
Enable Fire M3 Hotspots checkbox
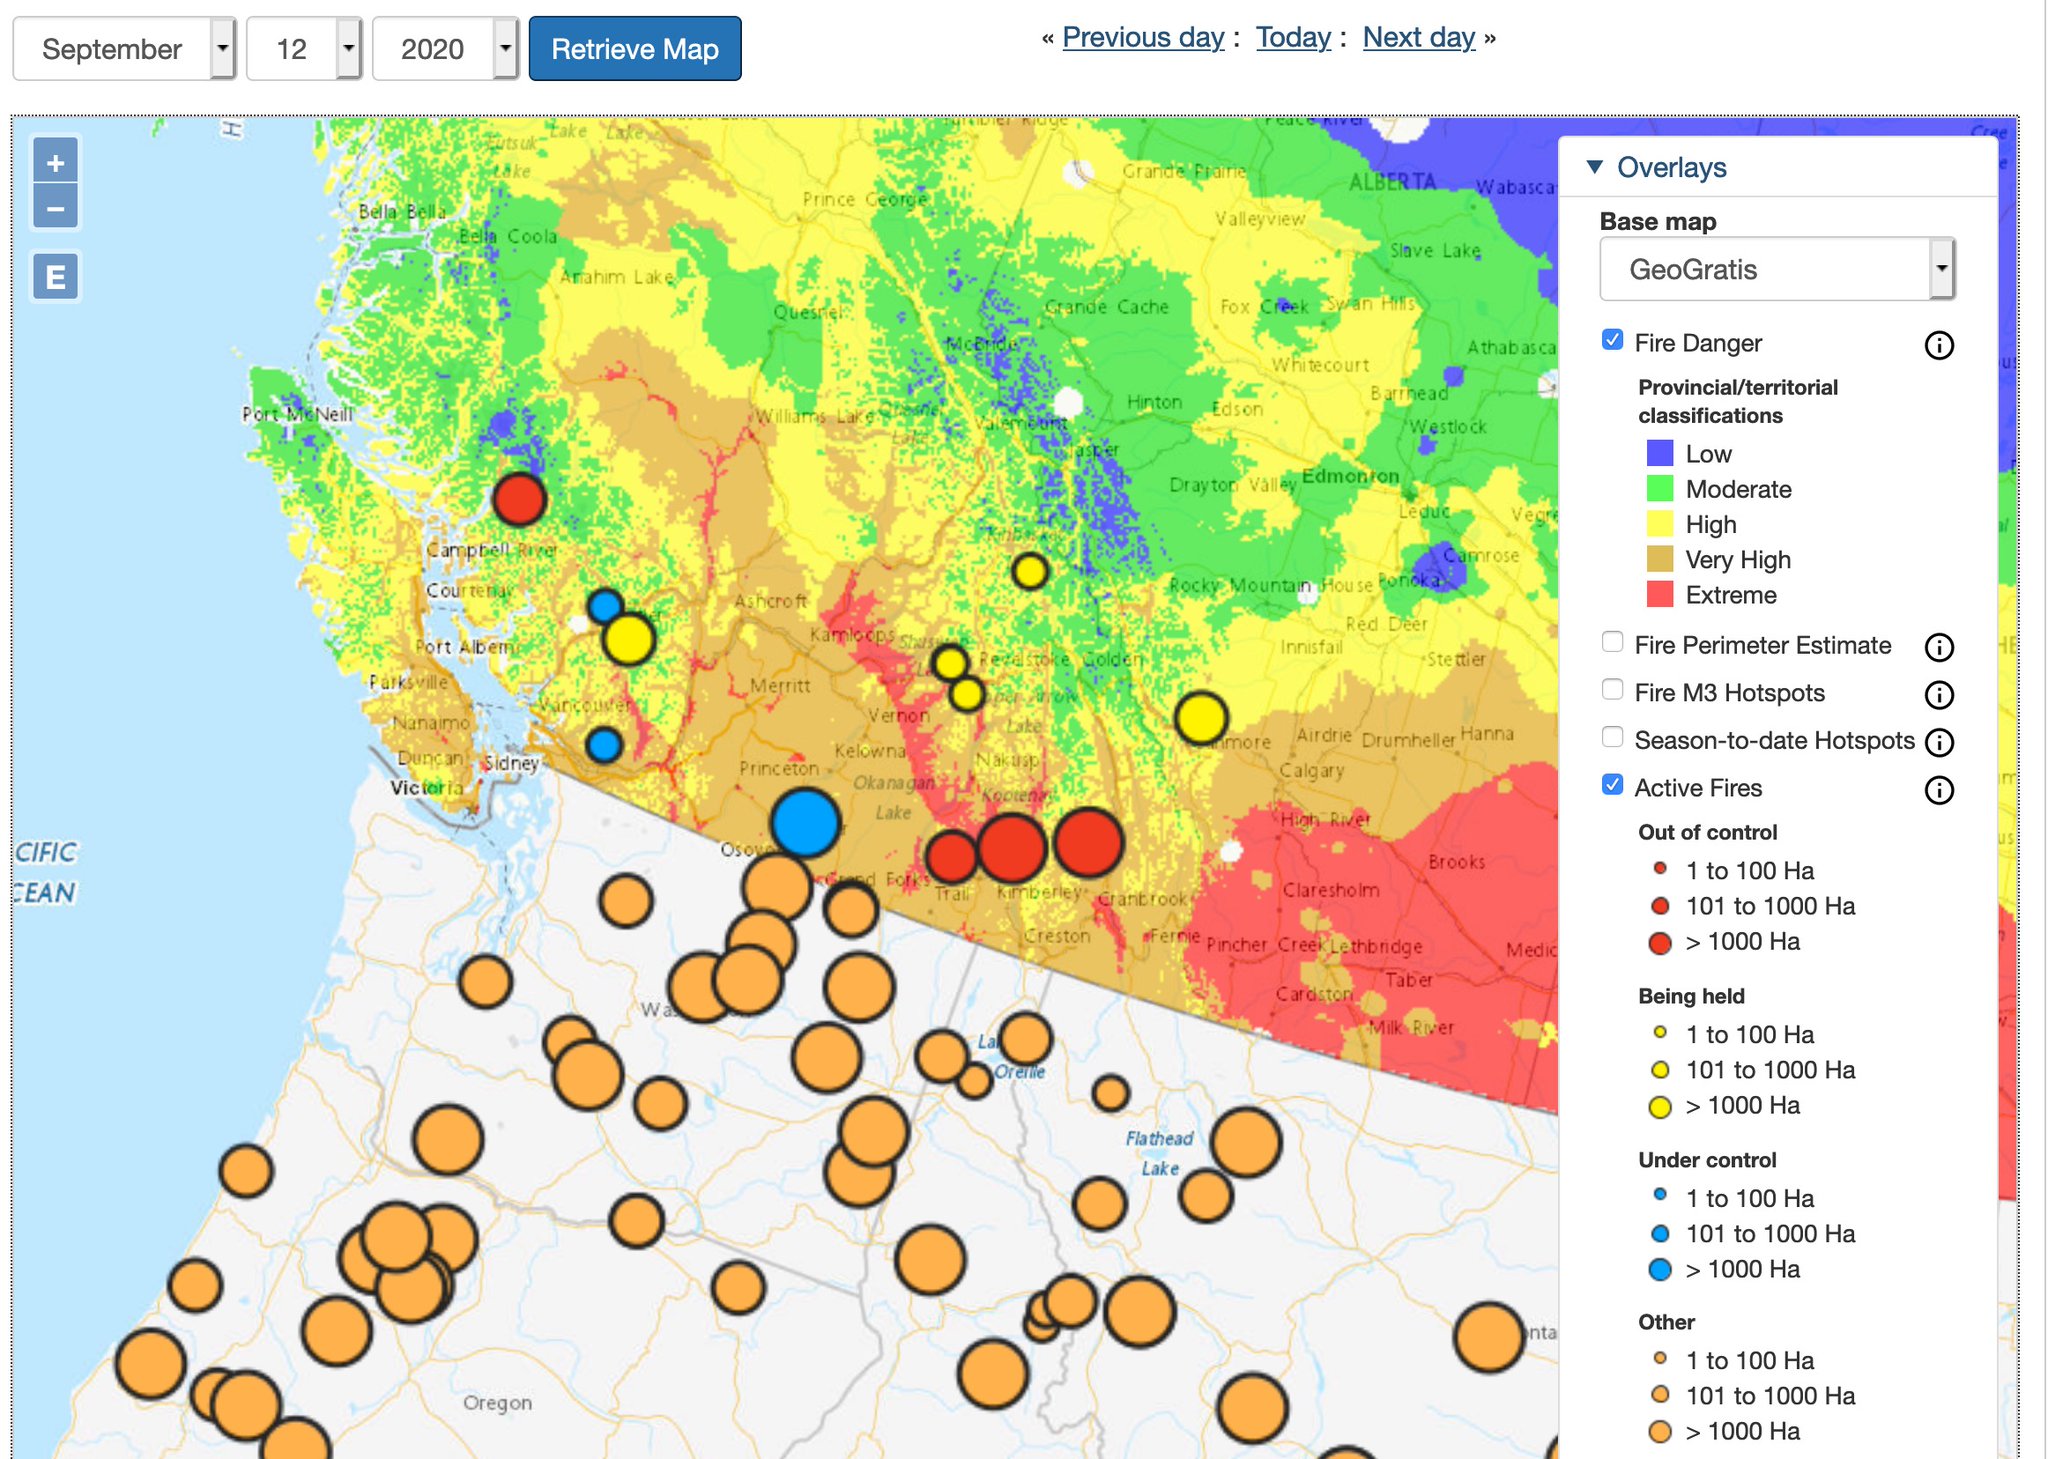[1612, 689]
